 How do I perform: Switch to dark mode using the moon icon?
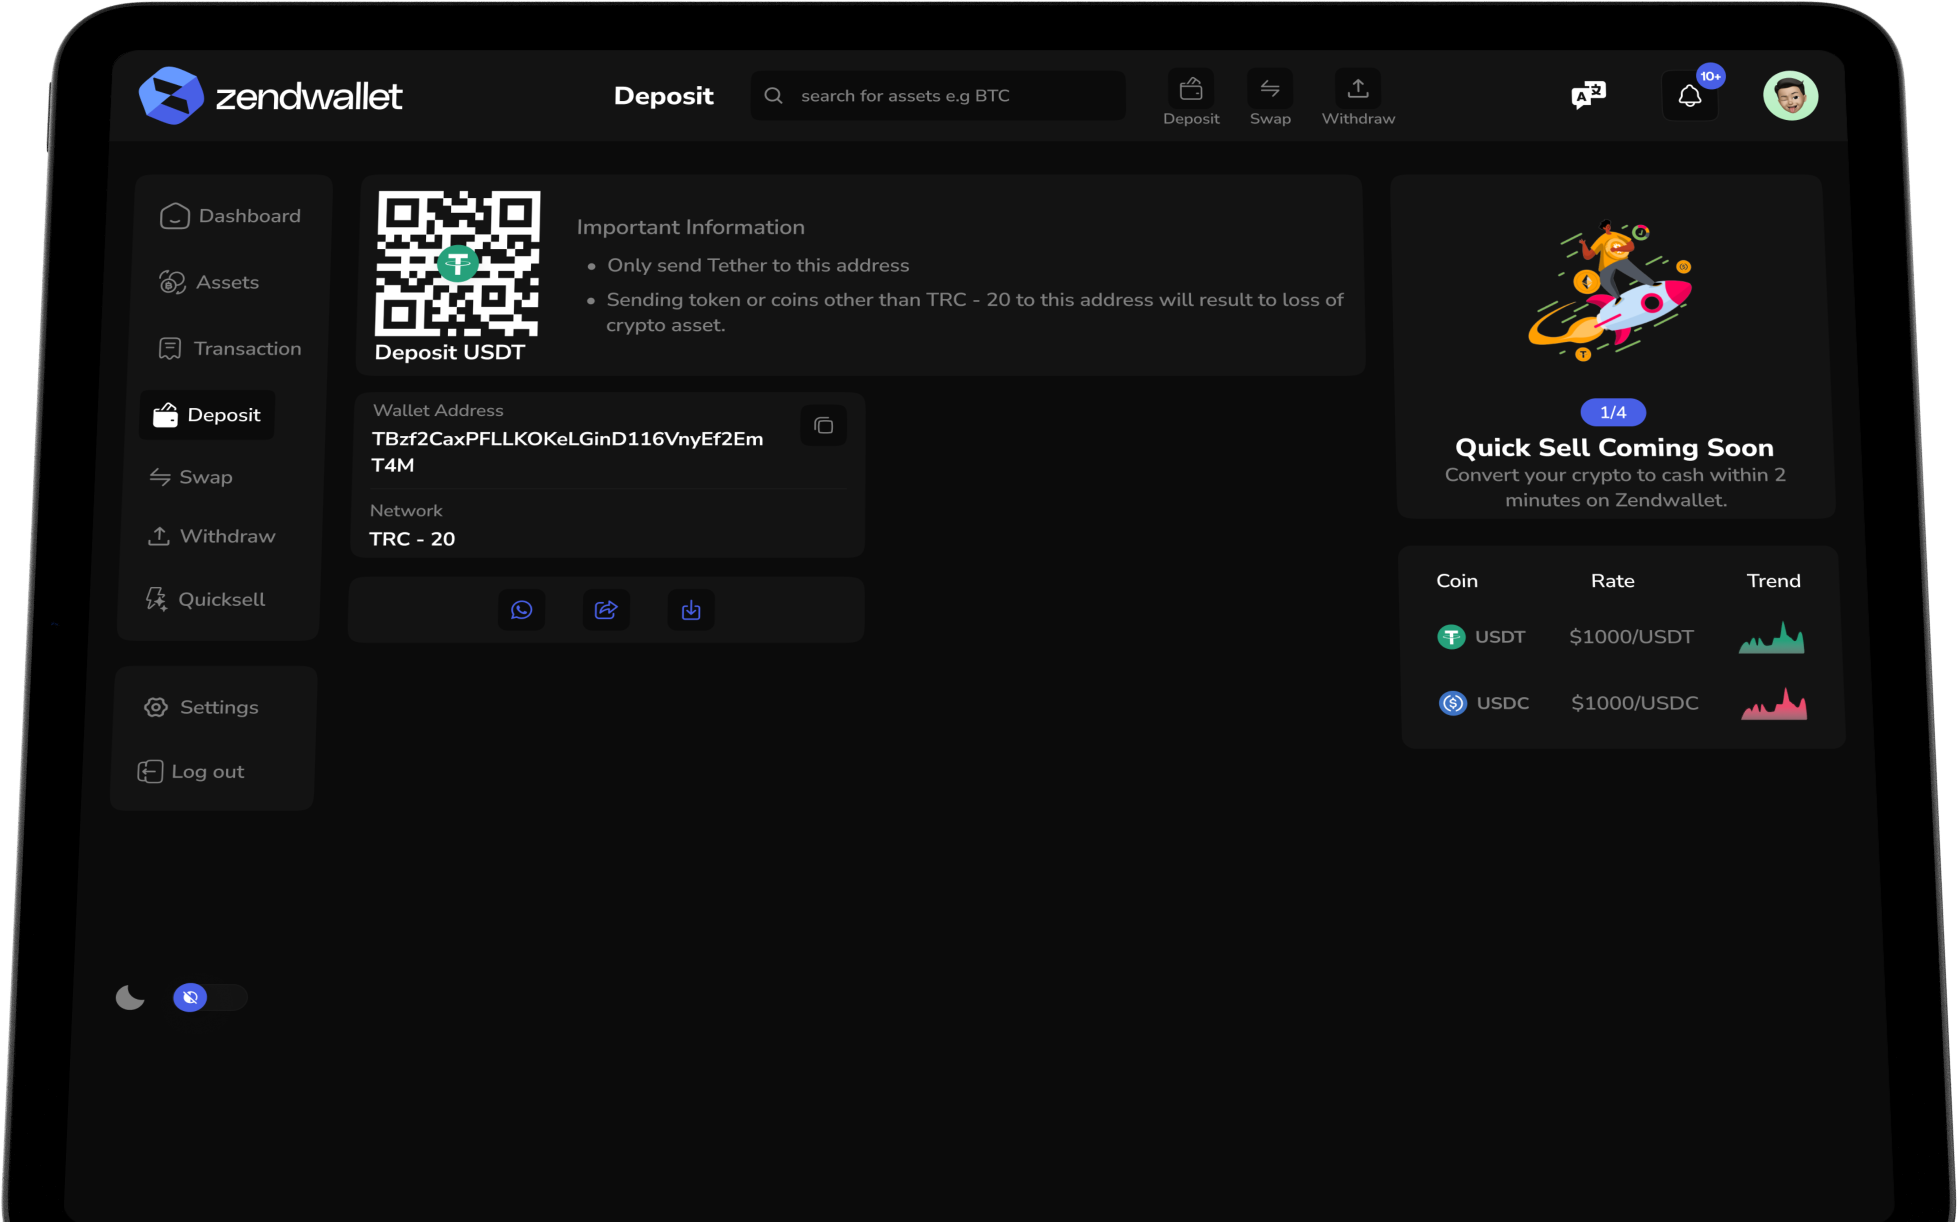pyautogui.click(x=130, y=997)
